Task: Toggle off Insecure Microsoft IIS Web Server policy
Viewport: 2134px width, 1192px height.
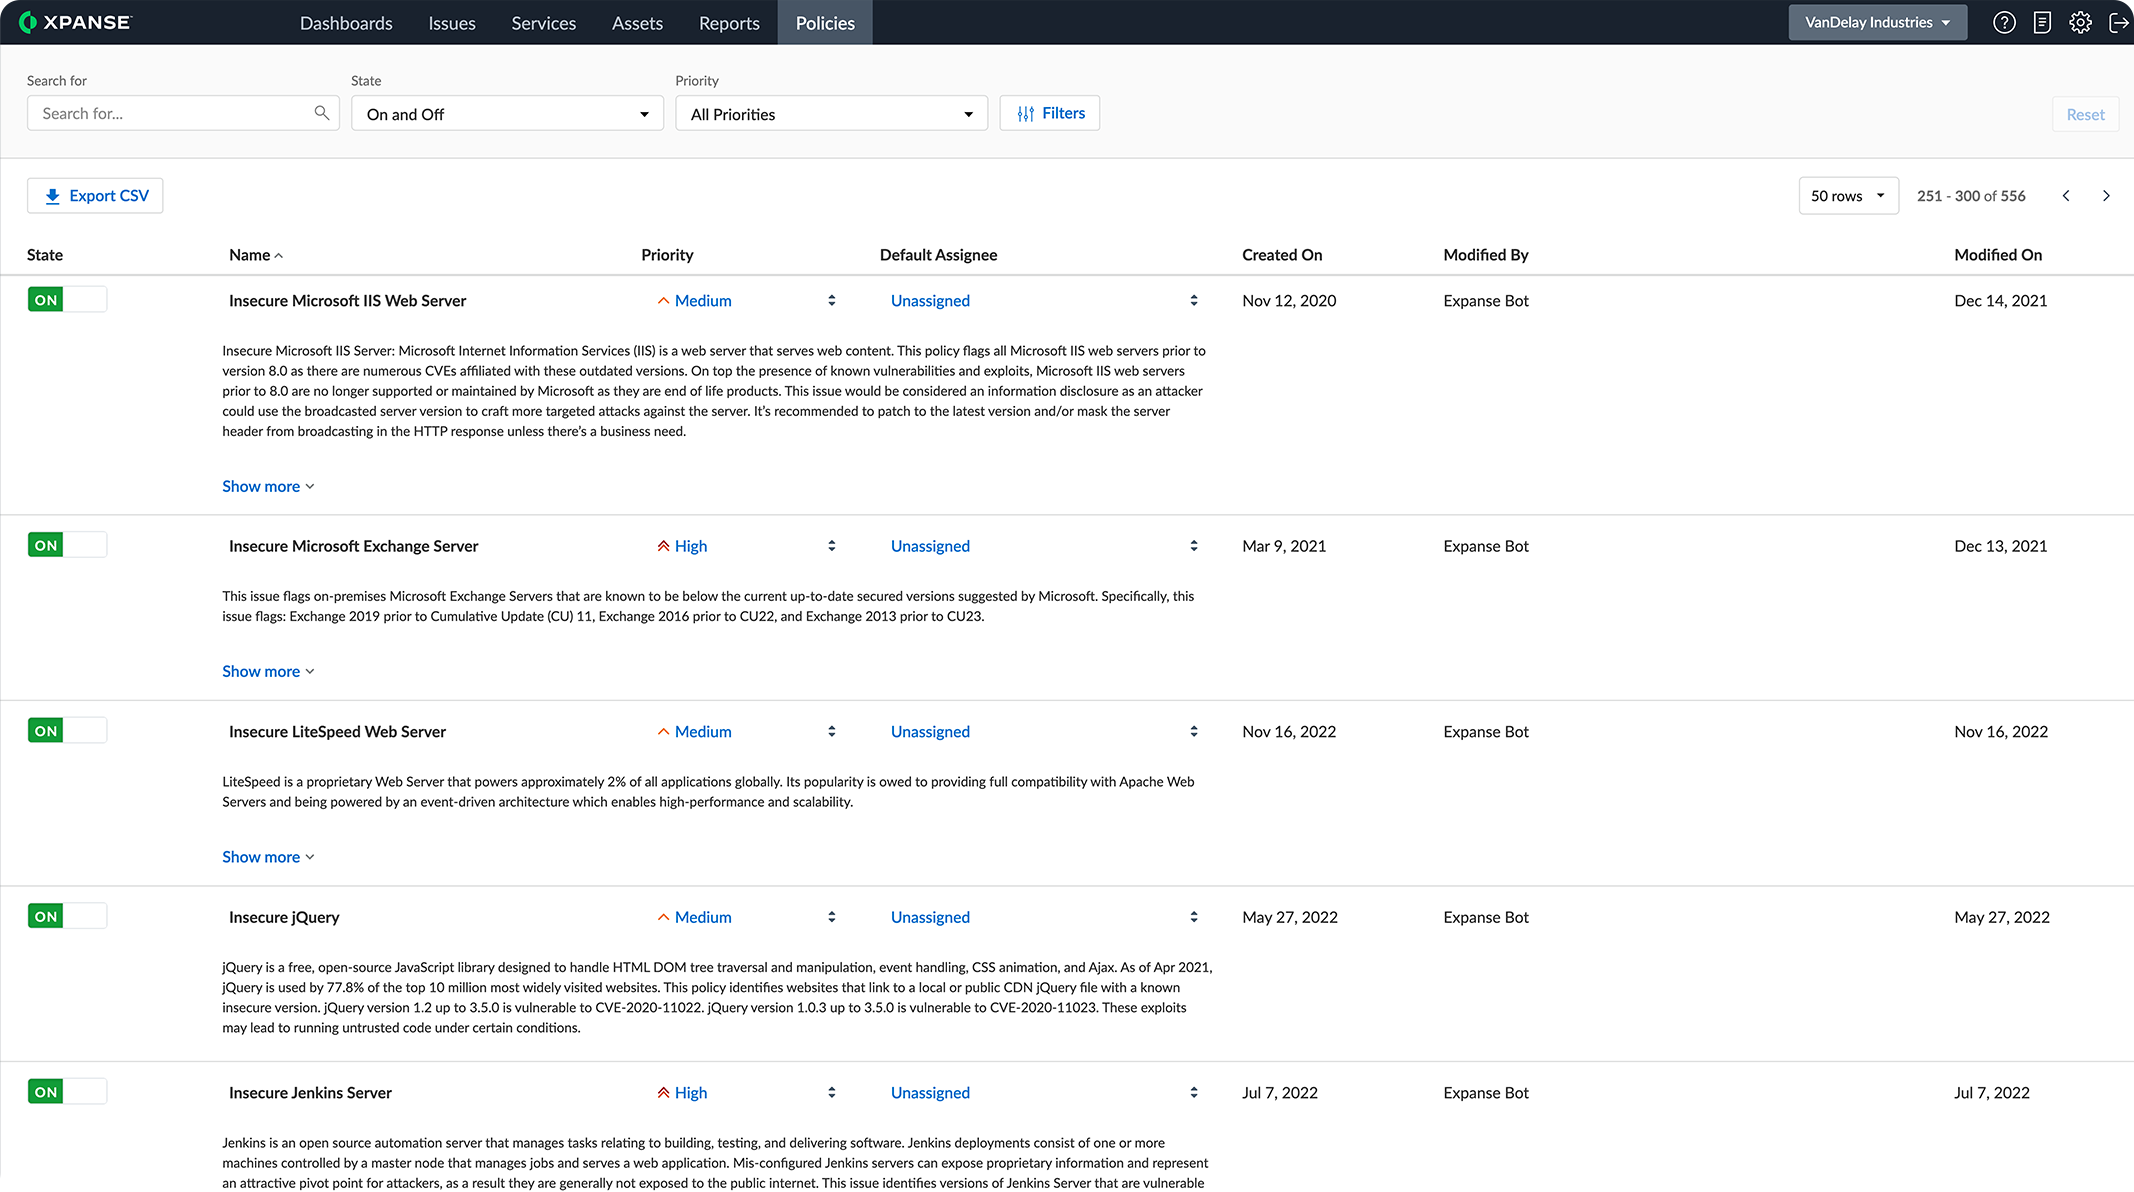Action: (x=67, y=300)
